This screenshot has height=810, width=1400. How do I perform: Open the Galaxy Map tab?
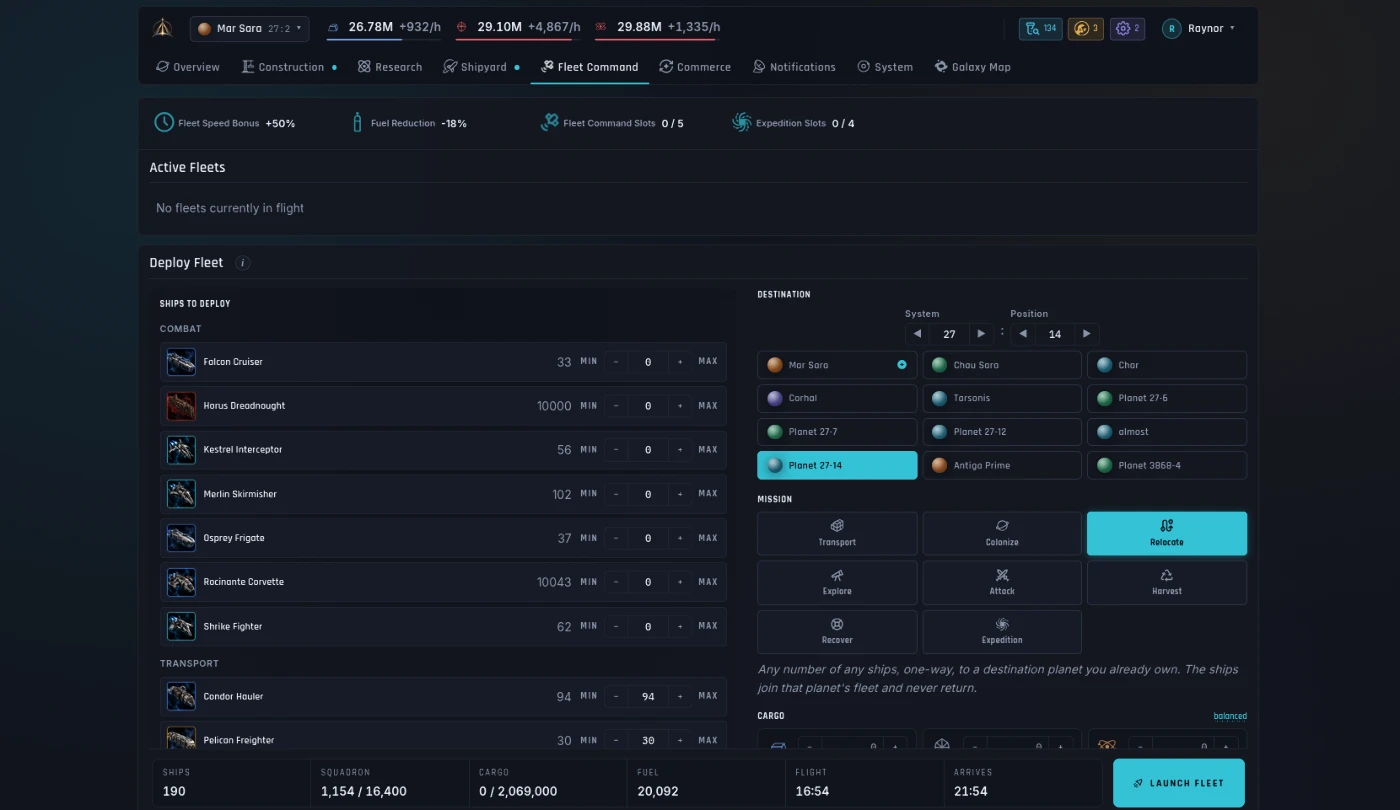click(972, 67)
